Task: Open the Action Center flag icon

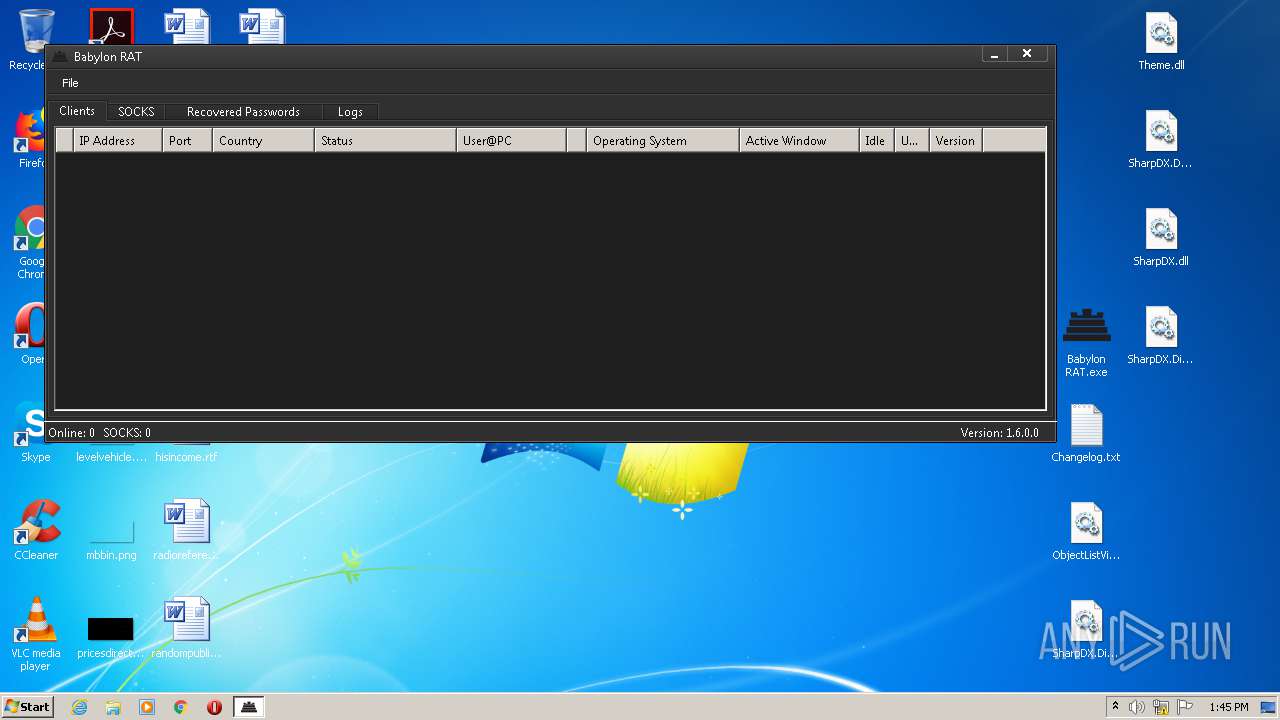Action: click(x=1184, y=707)
